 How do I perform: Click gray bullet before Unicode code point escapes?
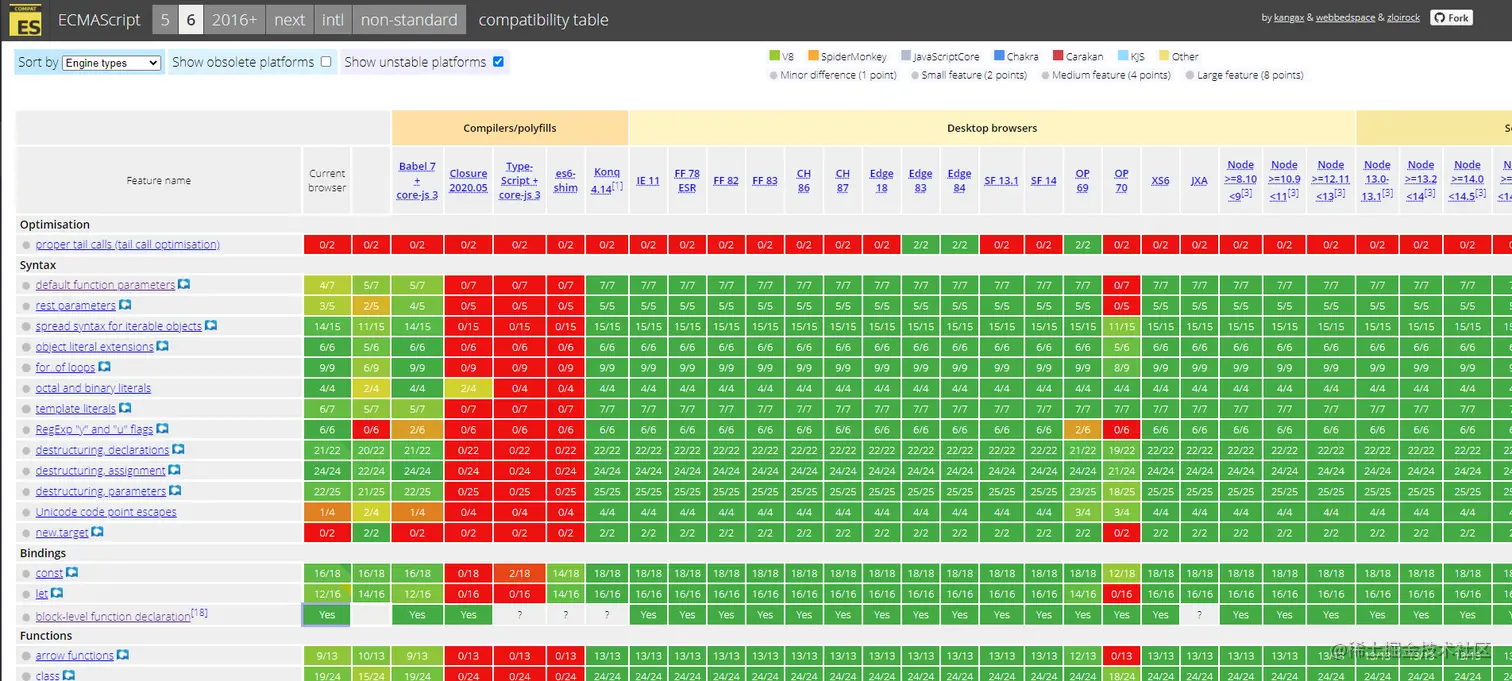click(x=27, y=512)
